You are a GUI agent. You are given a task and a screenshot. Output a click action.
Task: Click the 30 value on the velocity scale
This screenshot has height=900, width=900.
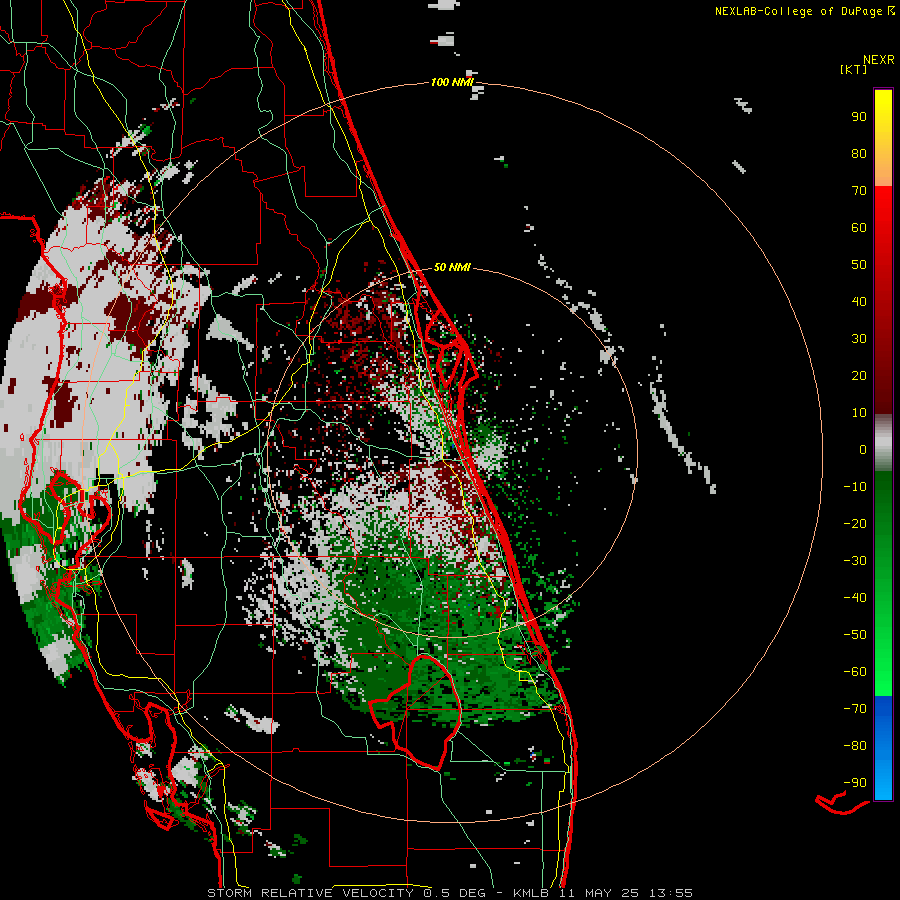click(x=859, y=339)
